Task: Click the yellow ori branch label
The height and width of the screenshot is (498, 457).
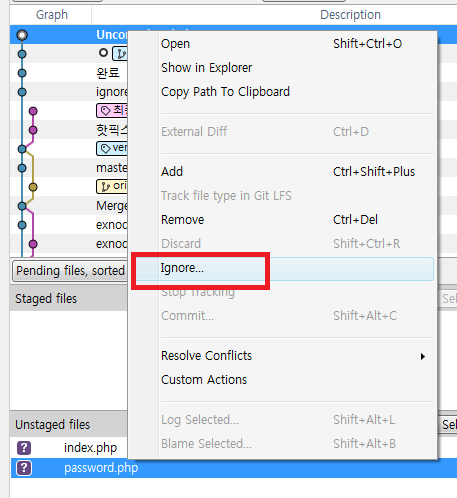Action: 112,186
